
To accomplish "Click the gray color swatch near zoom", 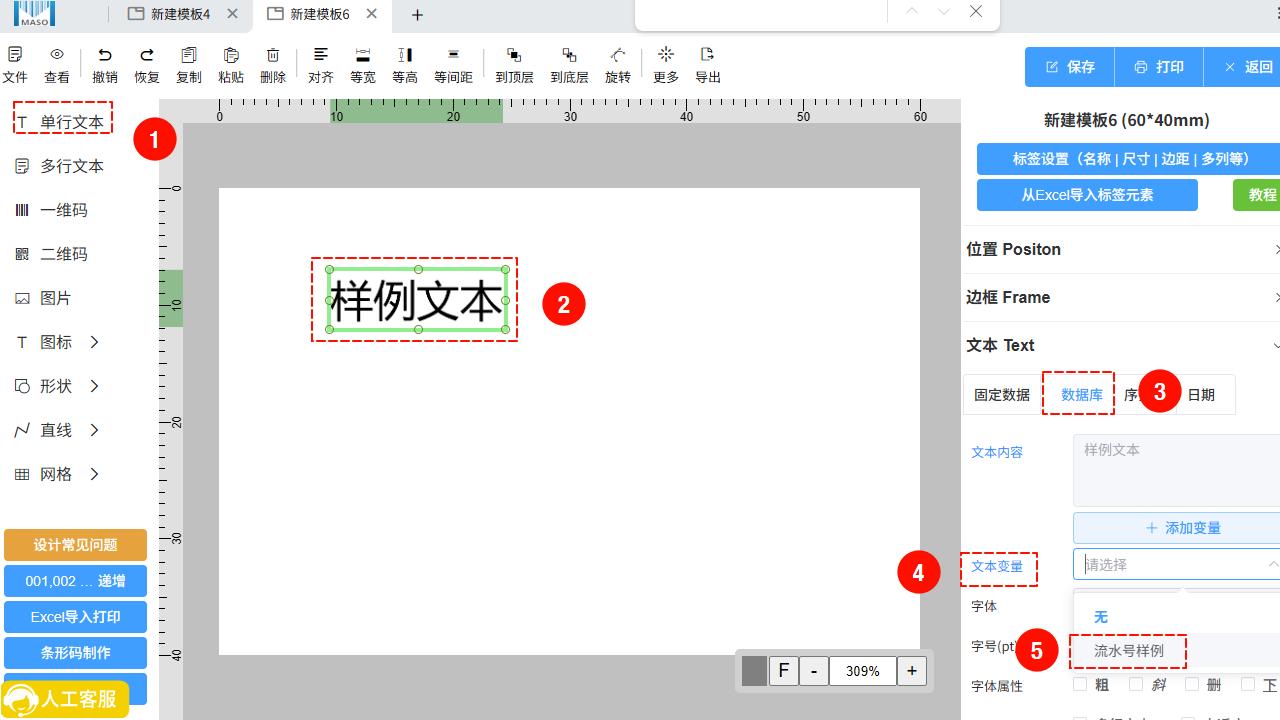I will 755,671.
